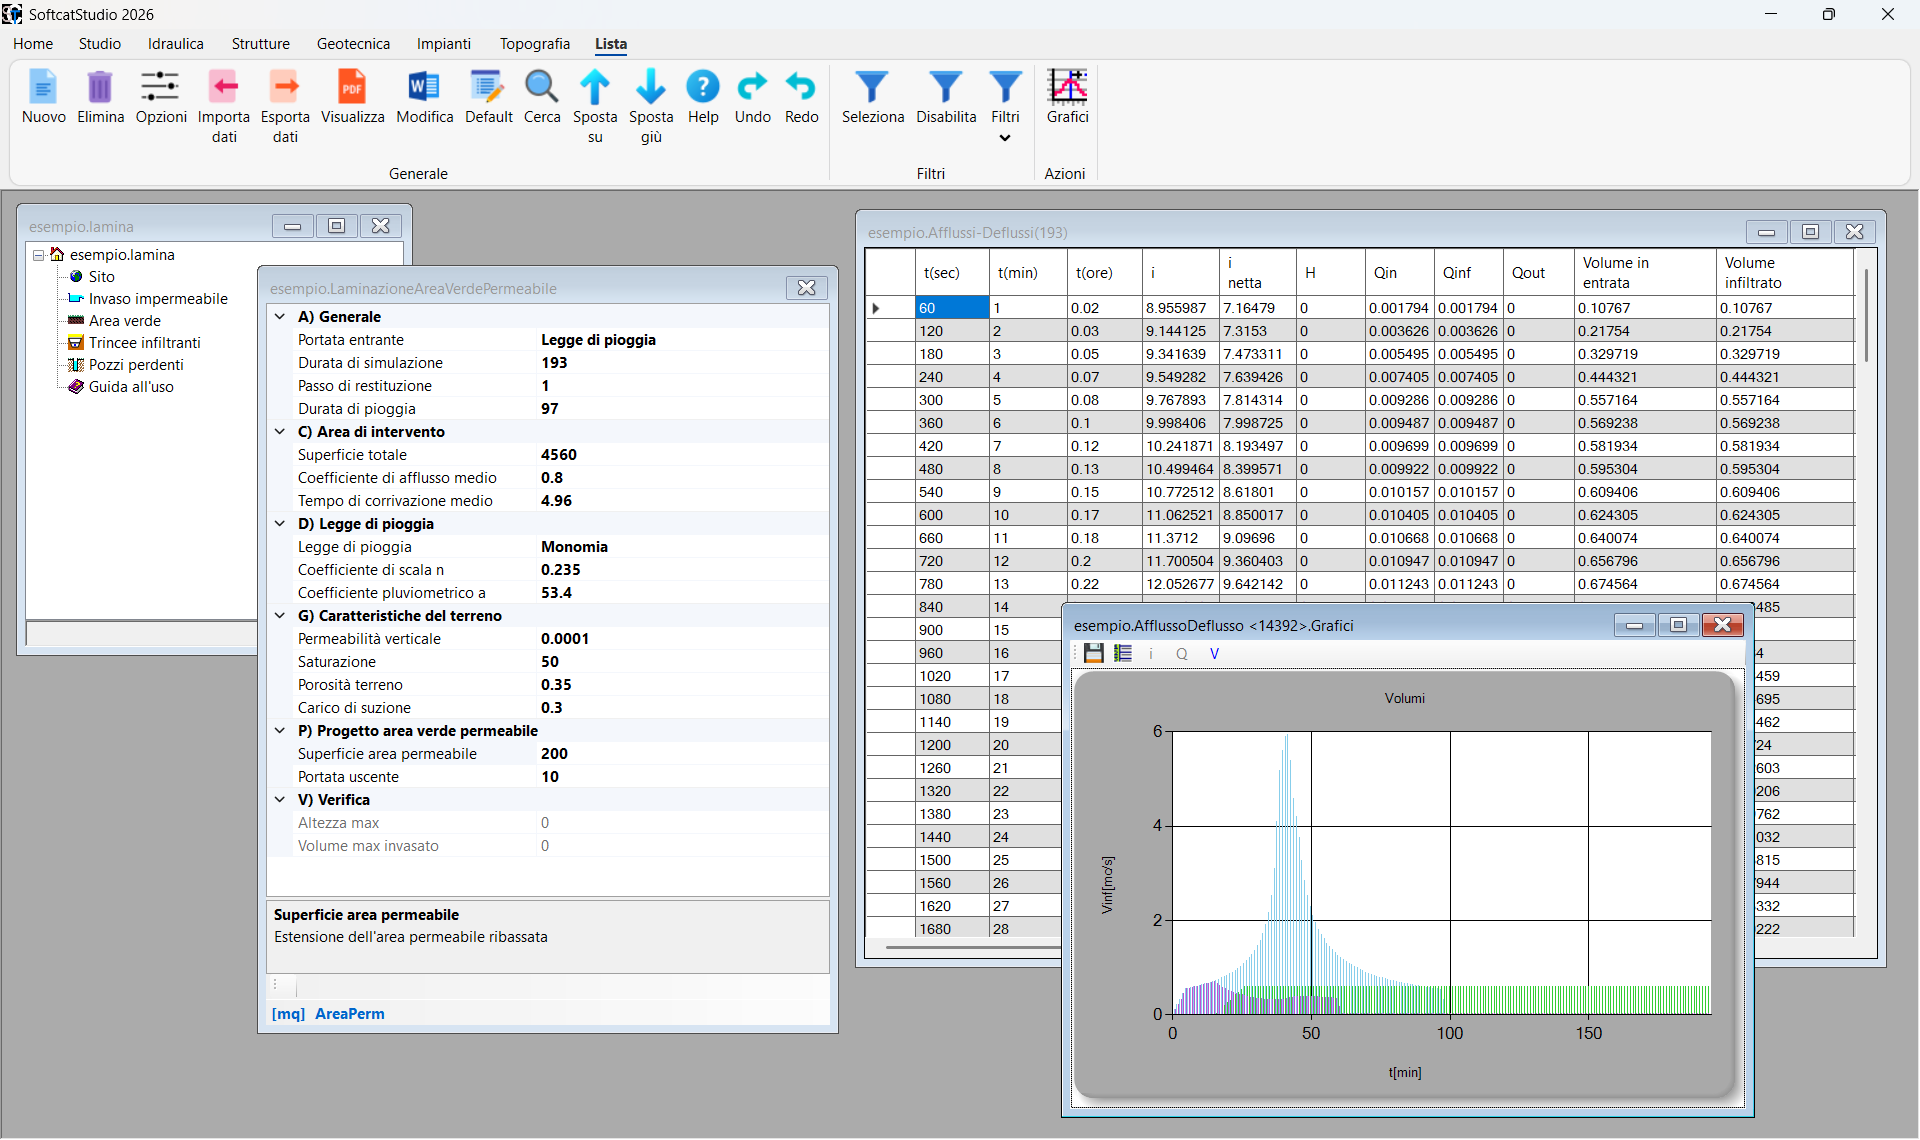1920x1140 pixels.
Task: Click the vertical scrollbar of Afflussi-Deflussi table
Action: point(1866,316)
